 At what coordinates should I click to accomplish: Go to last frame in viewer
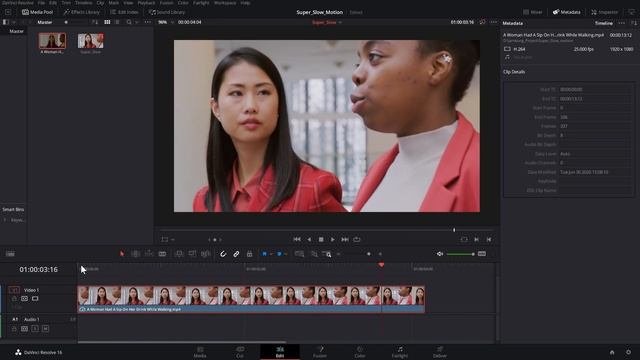pos(345,240)
